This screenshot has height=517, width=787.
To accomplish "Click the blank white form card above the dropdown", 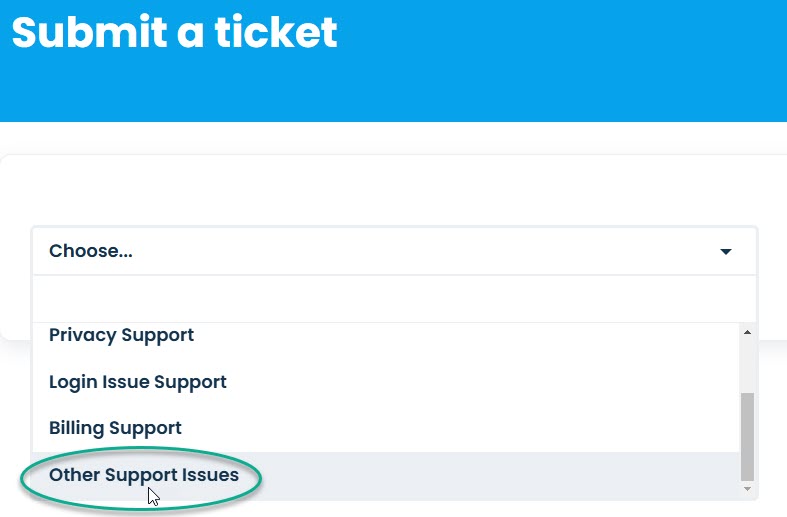I will [x=395, y=191].
